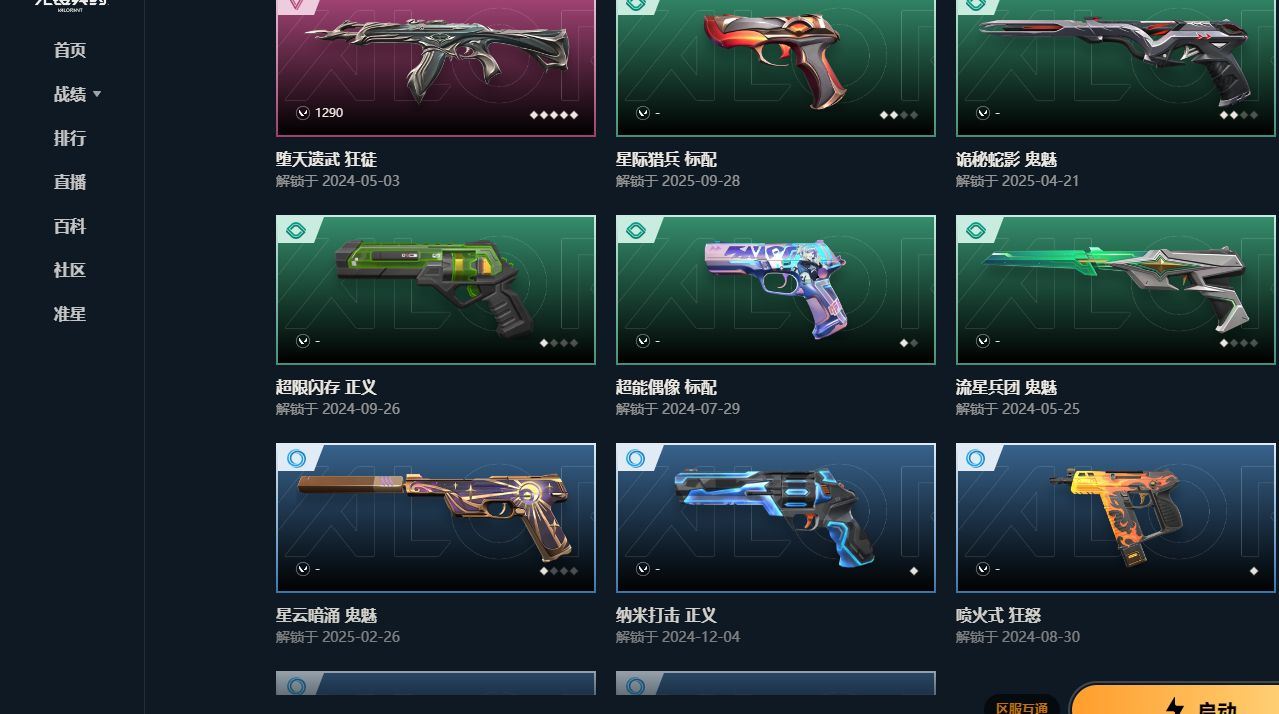Open the 喷火式 狂怒 skin name link
This screenshot has height=714, width=1279.
point(998,615)
